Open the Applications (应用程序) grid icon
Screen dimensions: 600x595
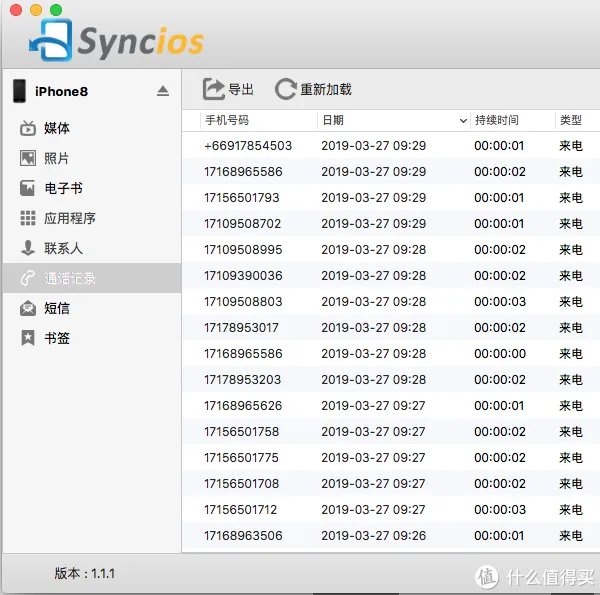tap(28, 218)
